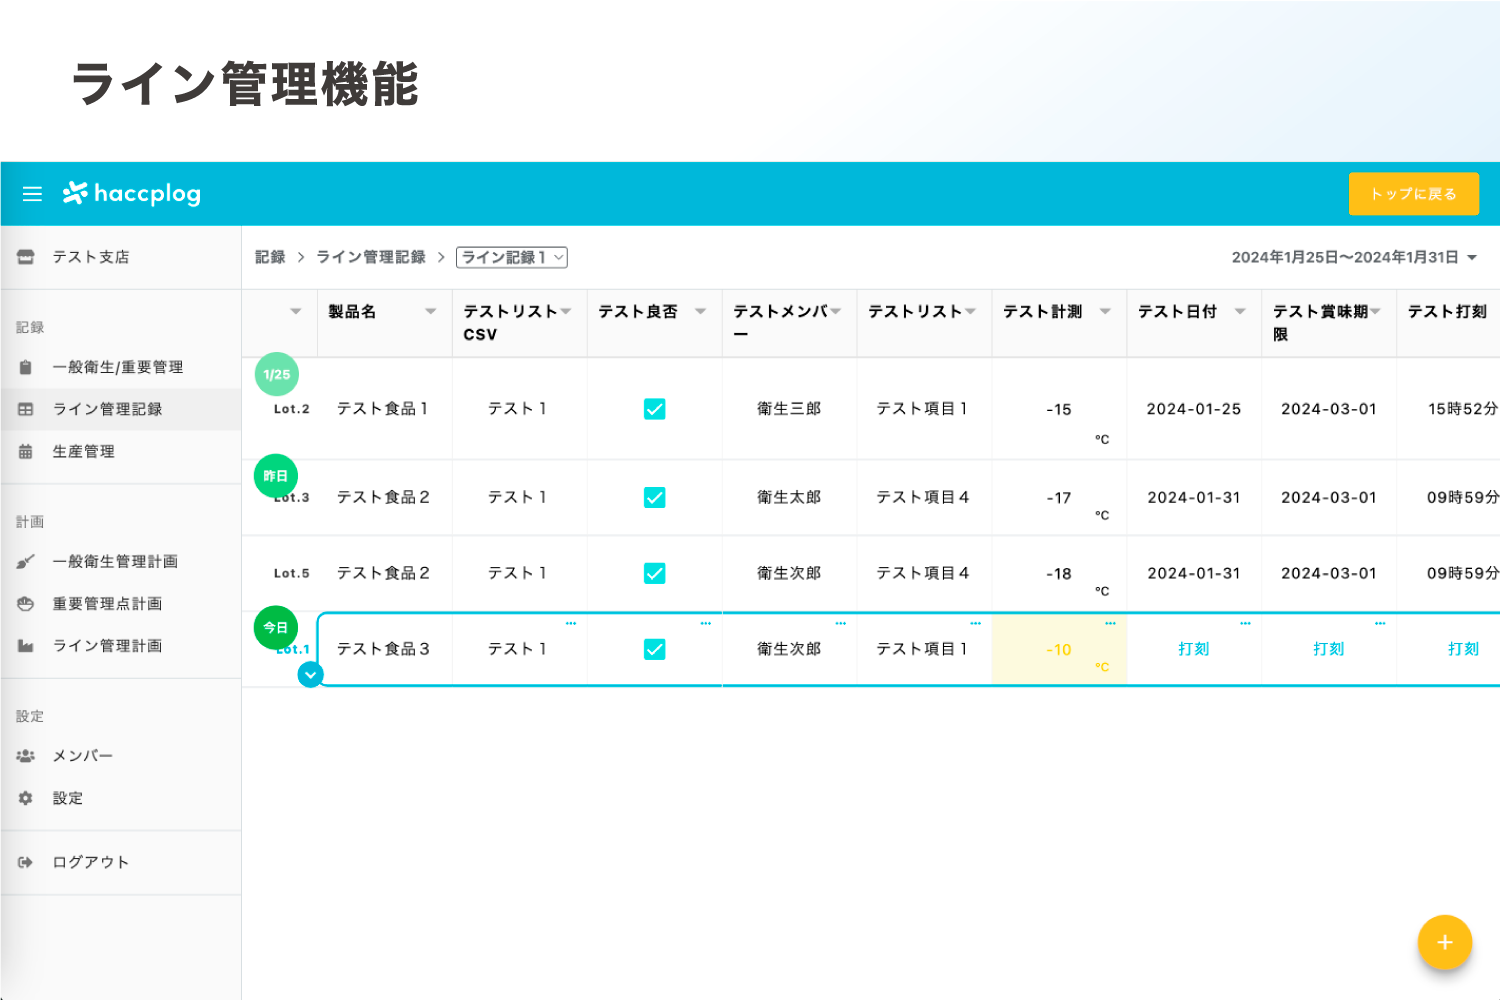Image resolution: width=1500 pixels, height=1000 pixels.
Task: Open ライン管理計画 from the sidebar
Action: [x=121, y=645]
